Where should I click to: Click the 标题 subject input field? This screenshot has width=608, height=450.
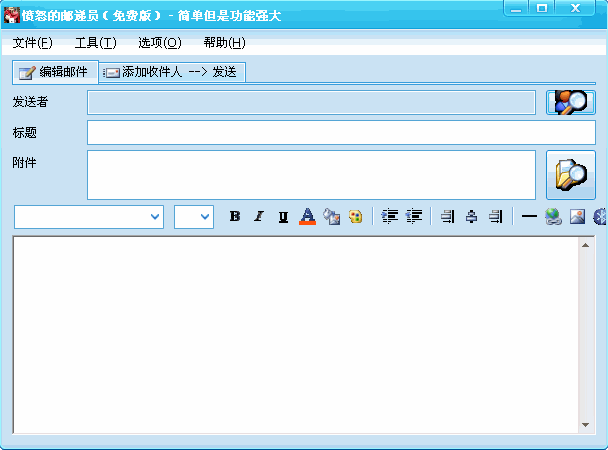pos(341,133)
